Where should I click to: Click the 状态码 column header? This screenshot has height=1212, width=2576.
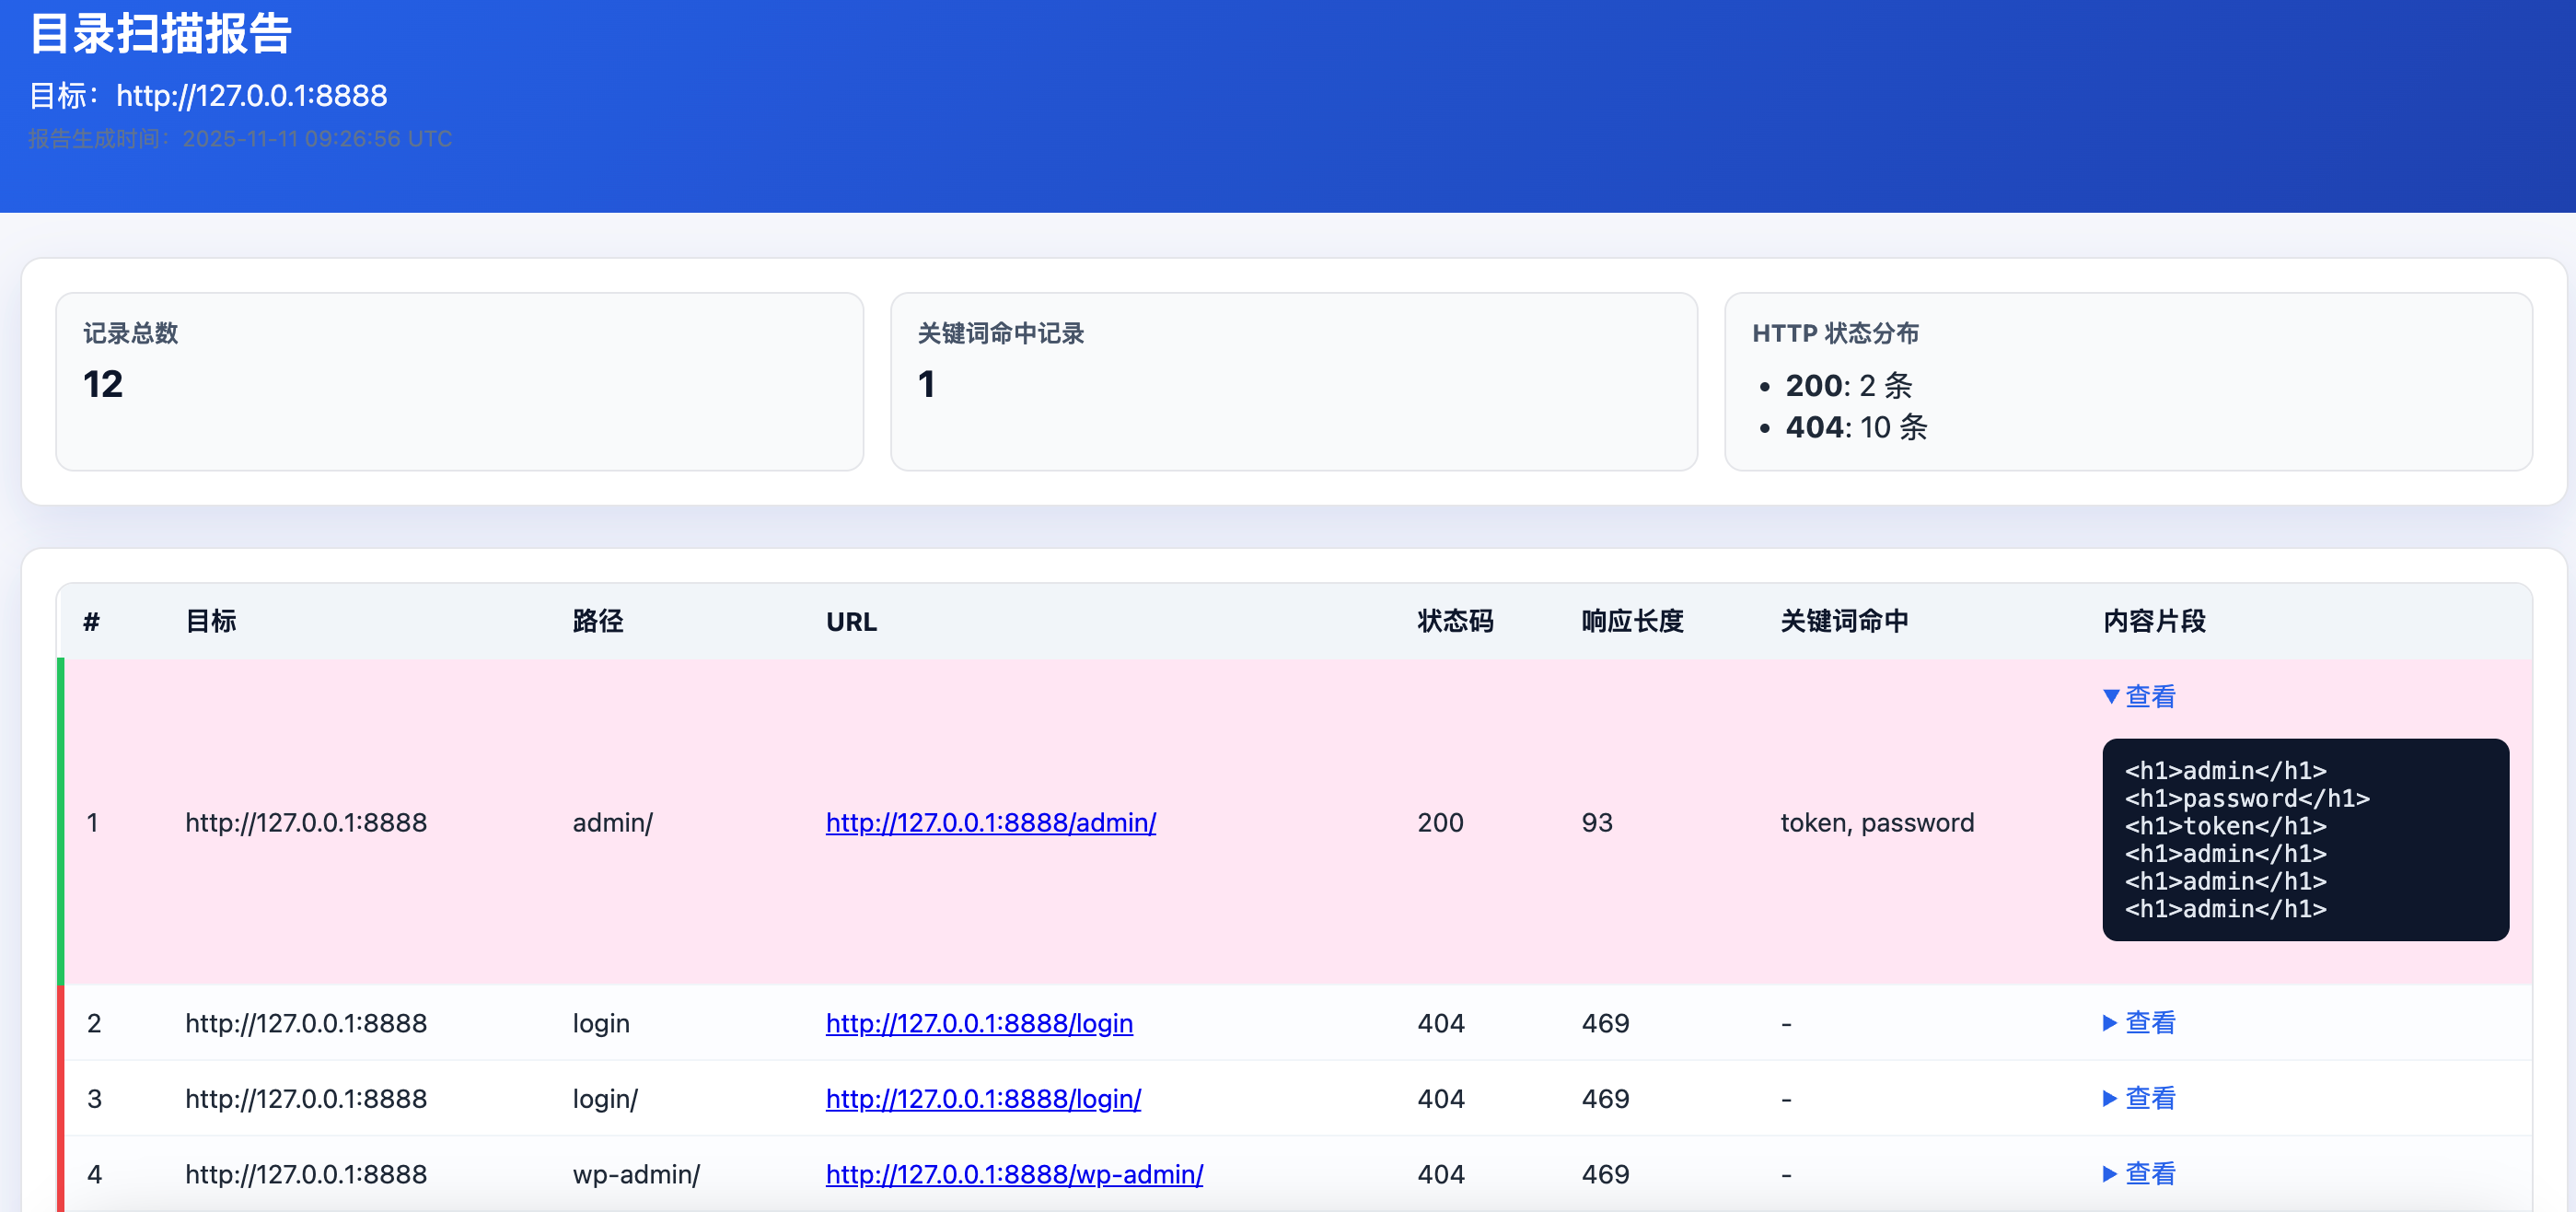pyautogui.click(x=1454, y=621)
